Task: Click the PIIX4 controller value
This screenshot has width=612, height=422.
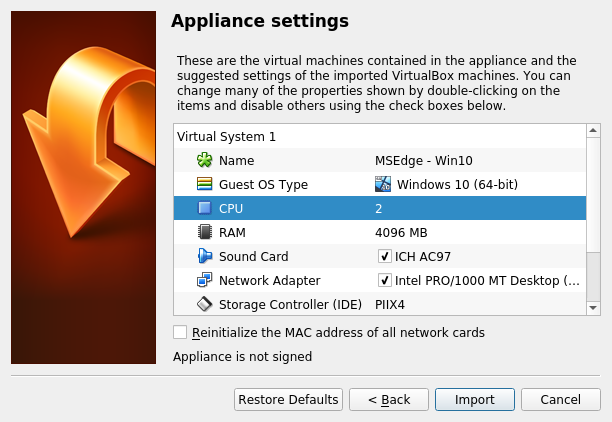Action: [390, 304]
